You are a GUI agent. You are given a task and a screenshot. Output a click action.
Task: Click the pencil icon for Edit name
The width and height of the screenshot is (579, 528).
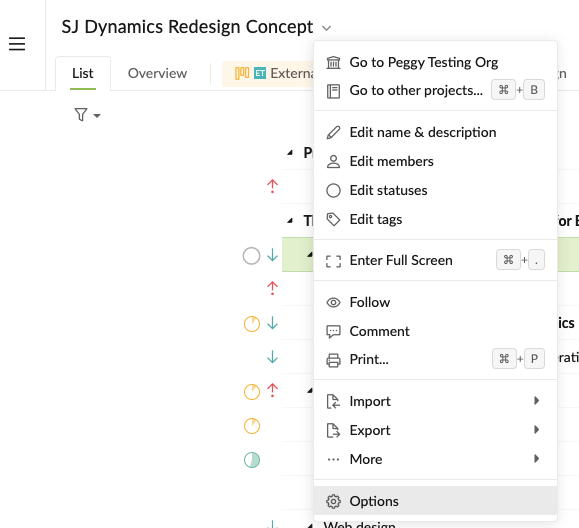point(333,133)
